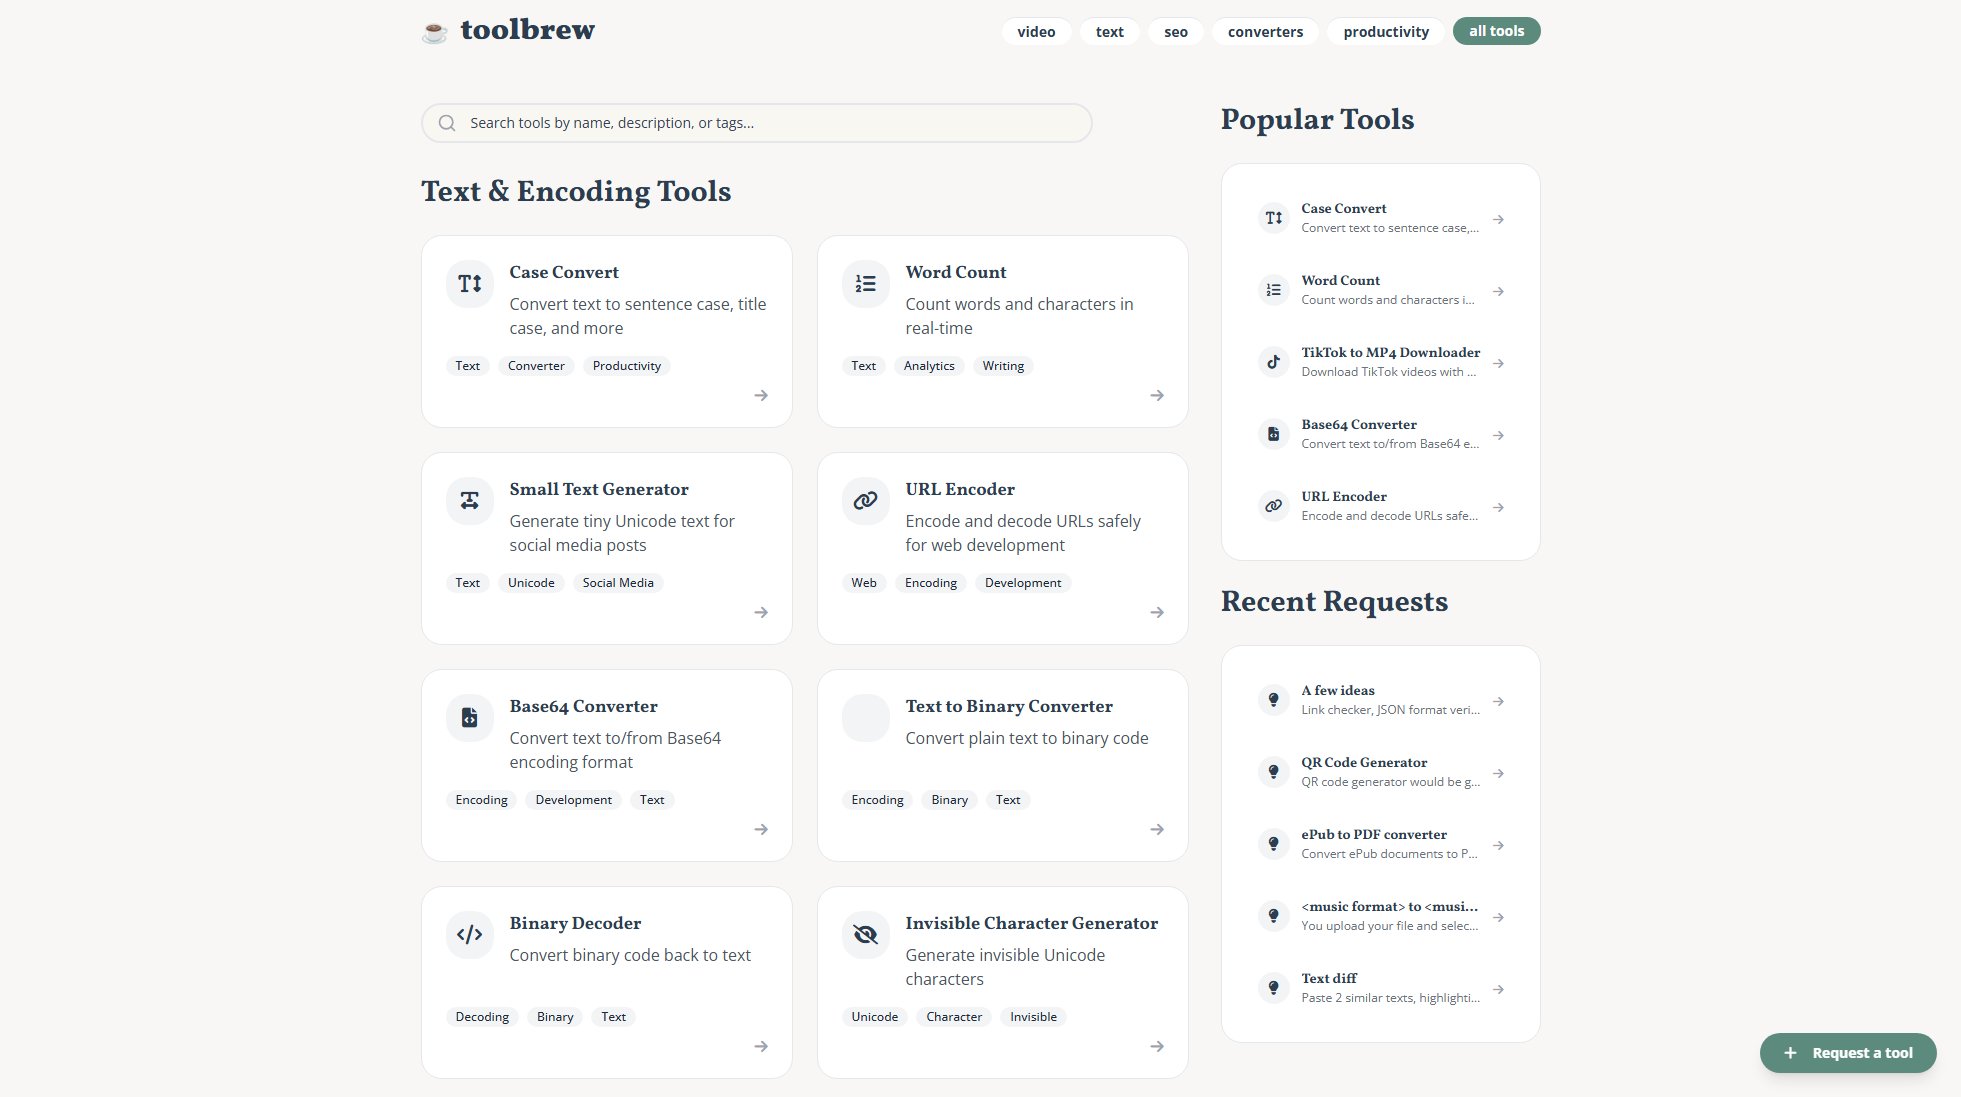Click the URL Encoder chain-link icon
Viewport: 1961px width, 1097px height.
[x=864, y=500]
